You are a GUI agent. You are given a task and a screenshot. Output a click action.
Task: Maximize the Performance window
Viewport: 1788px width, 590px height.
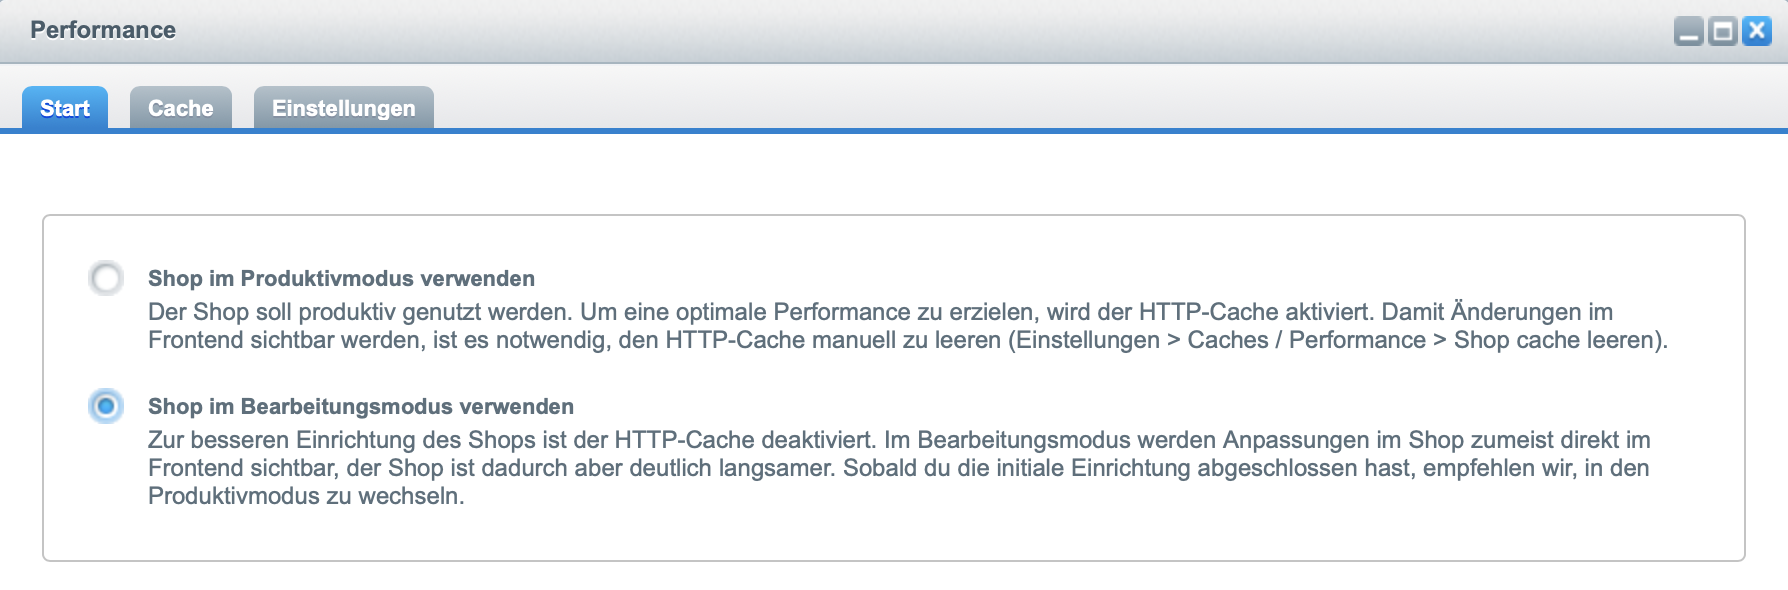(1722, 31)
